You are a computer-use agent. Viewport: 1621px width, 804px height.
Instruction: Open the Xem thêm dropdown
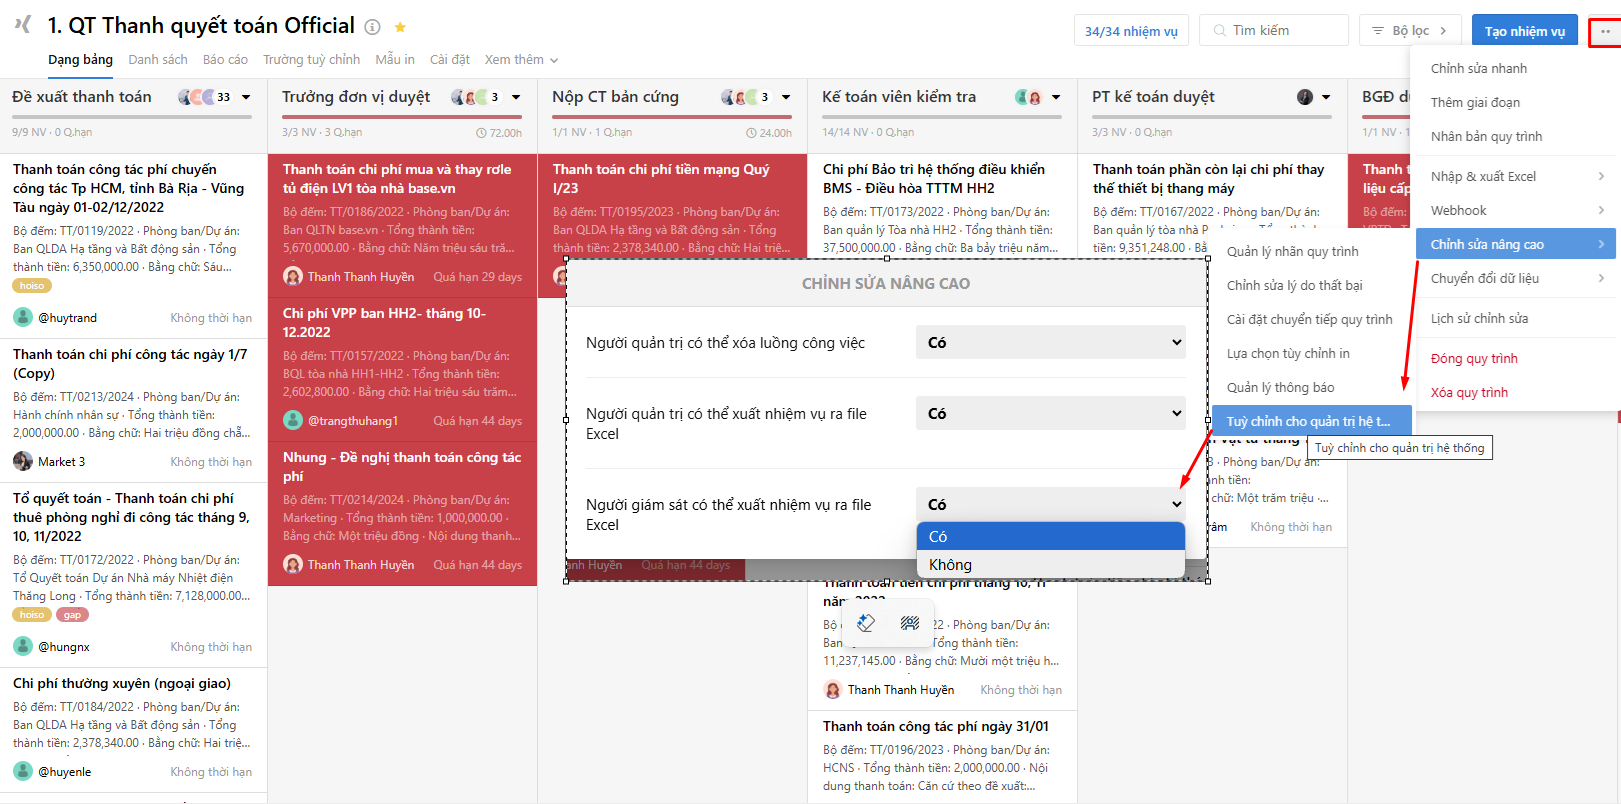pyautogui.click(x=521, y=60)
